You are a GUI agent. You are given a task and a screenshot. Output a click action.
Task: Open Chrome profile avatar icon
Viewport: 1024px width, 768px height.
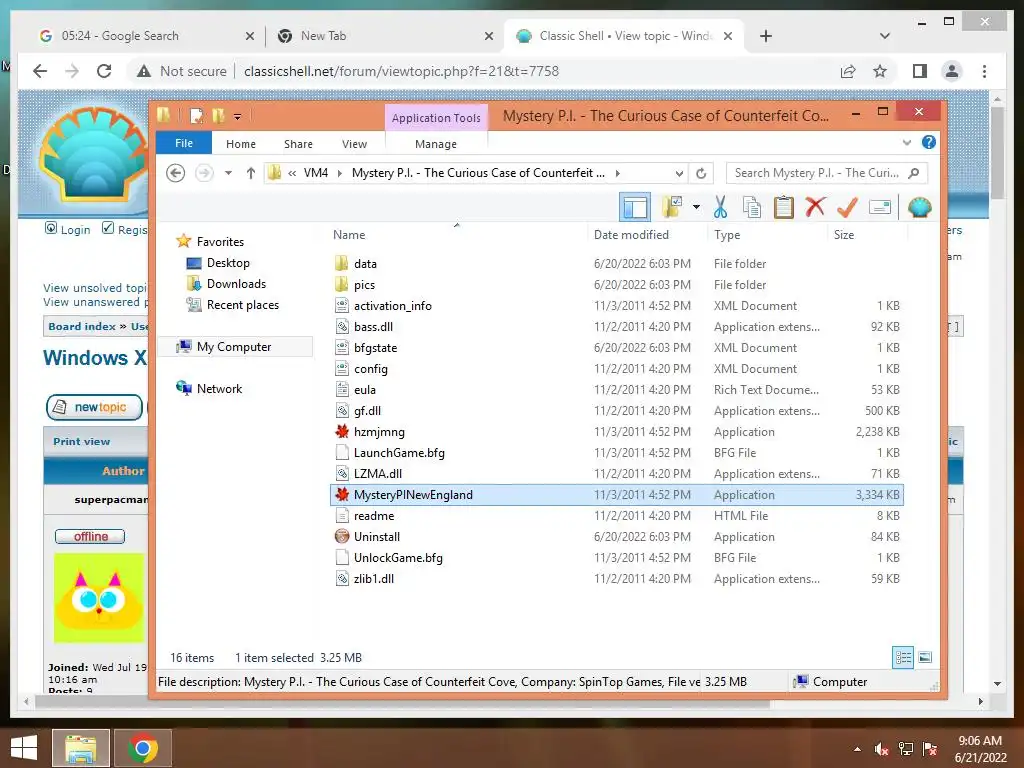[x=952, y=71]
